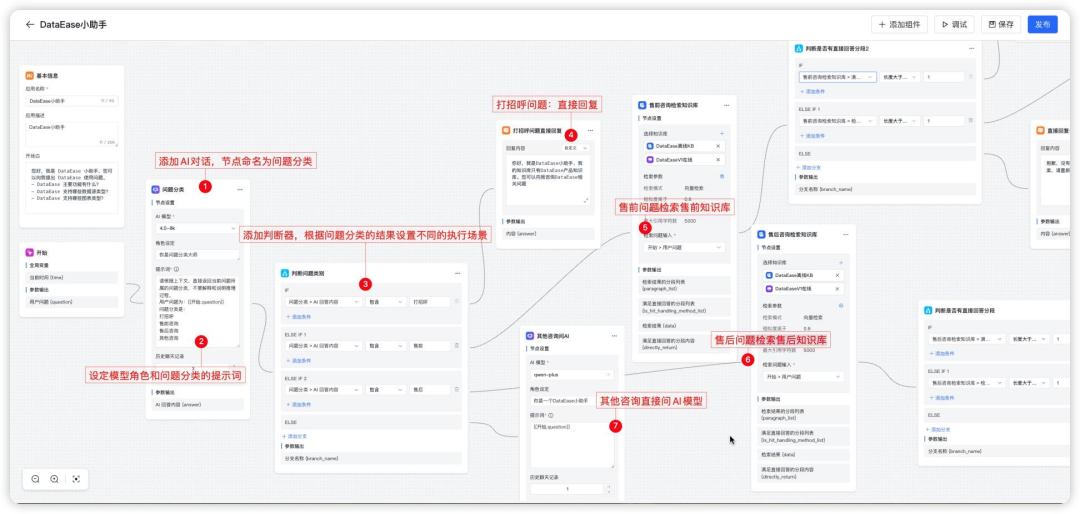Open the 打招呼问题直接回复 node more menu
Image resolution: width=1080 pixels, height=514 pixels.
pyautogui.click(x=590, y=130)
